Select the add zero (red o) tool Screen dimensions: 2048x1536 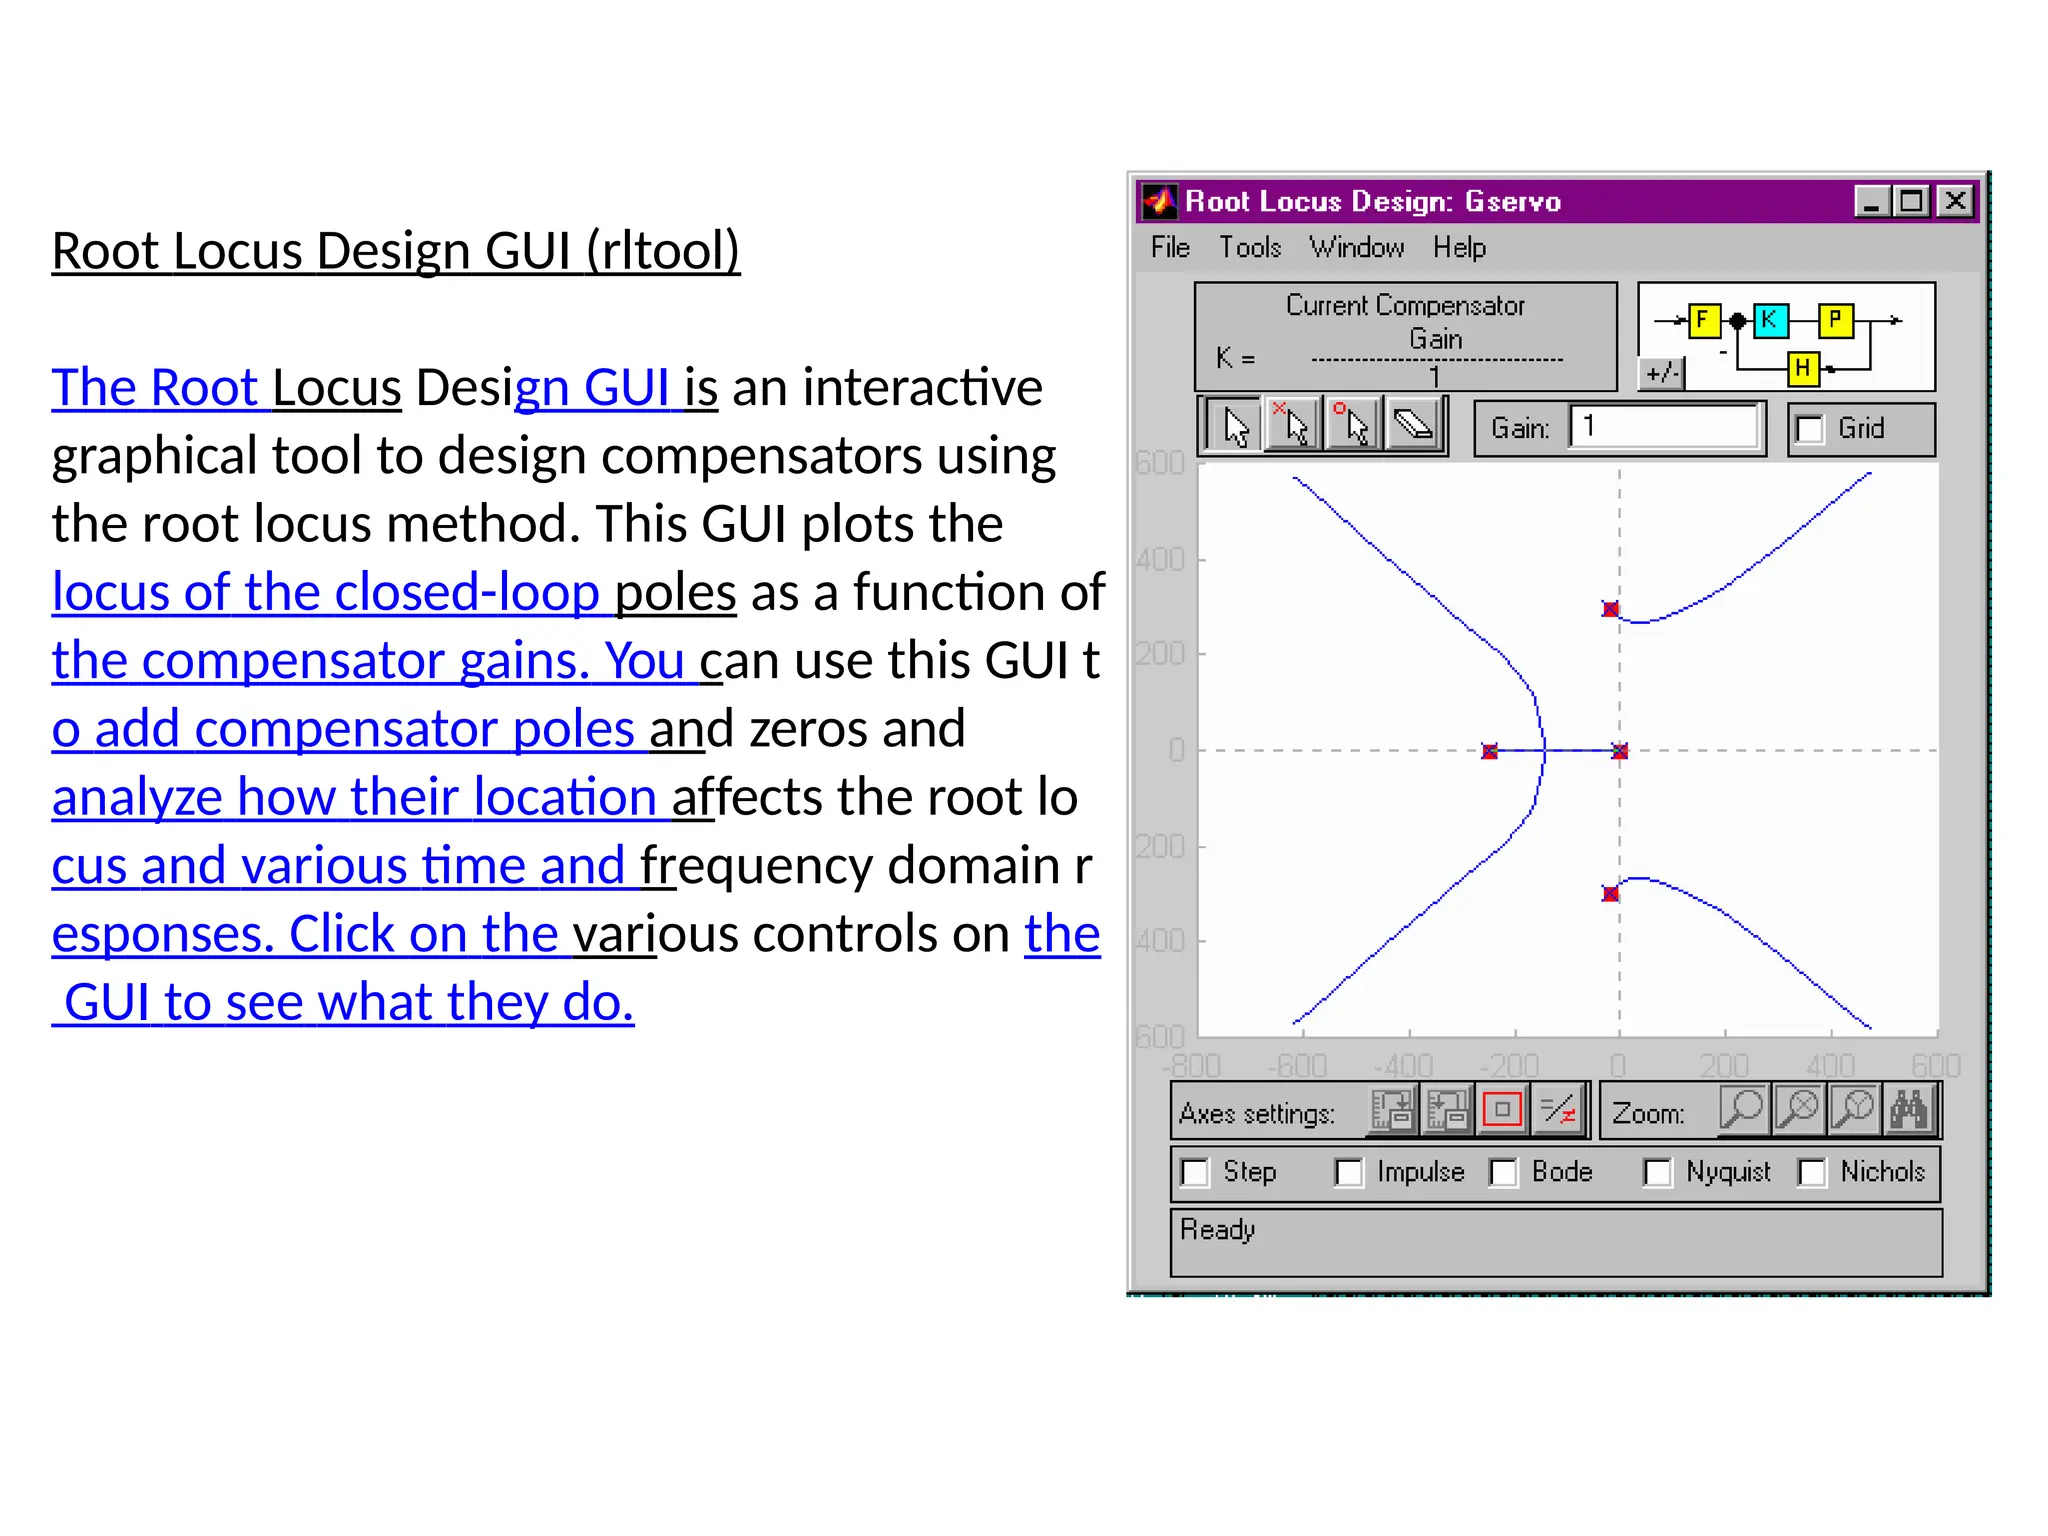pos(1353,427)
